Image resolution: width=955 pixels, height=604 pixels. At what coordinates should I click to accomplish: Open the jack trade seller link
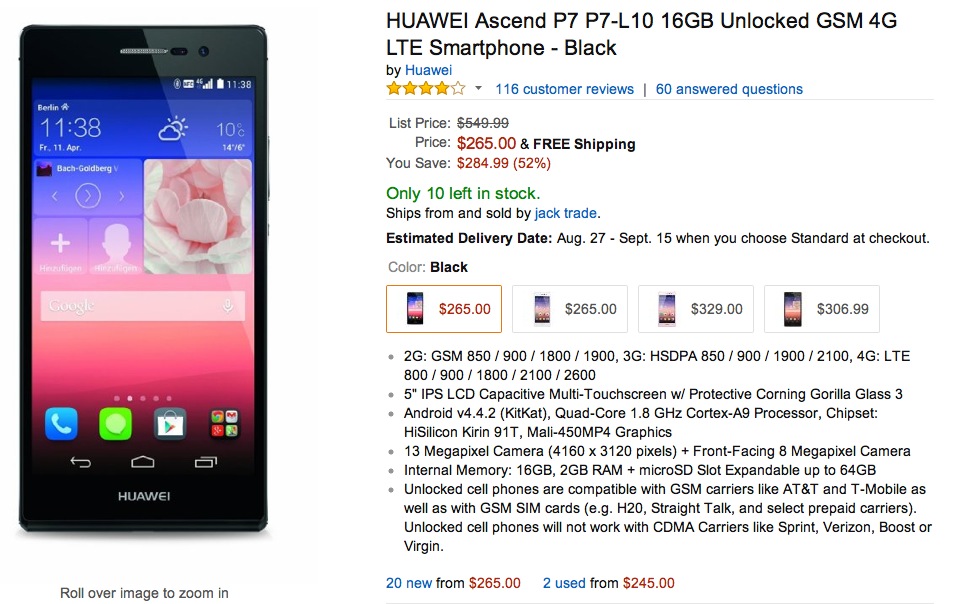[565, 213]
